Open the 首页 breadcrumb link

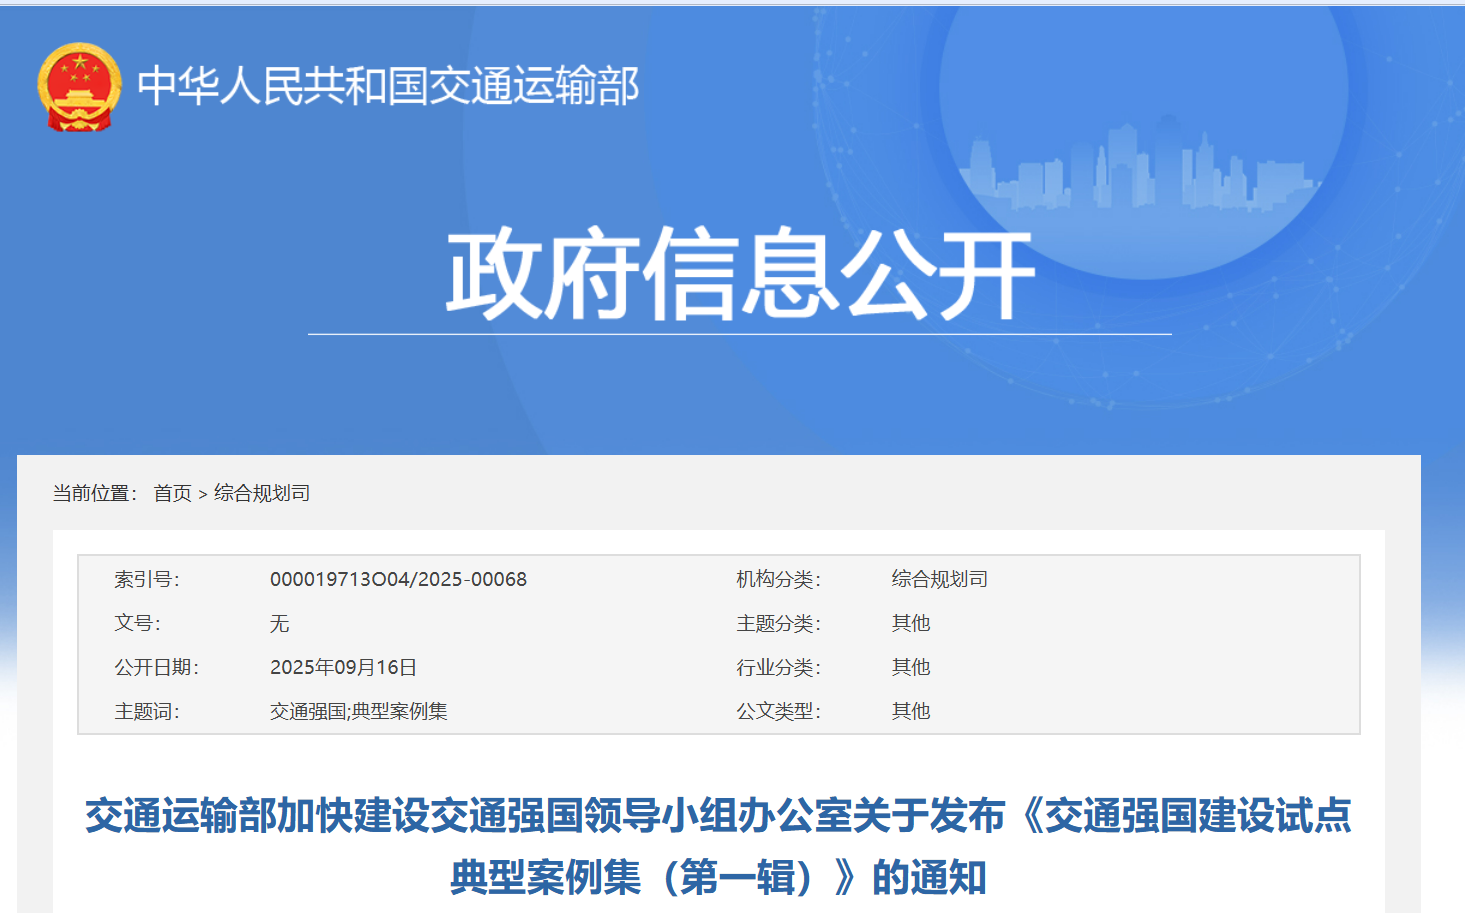172,492
